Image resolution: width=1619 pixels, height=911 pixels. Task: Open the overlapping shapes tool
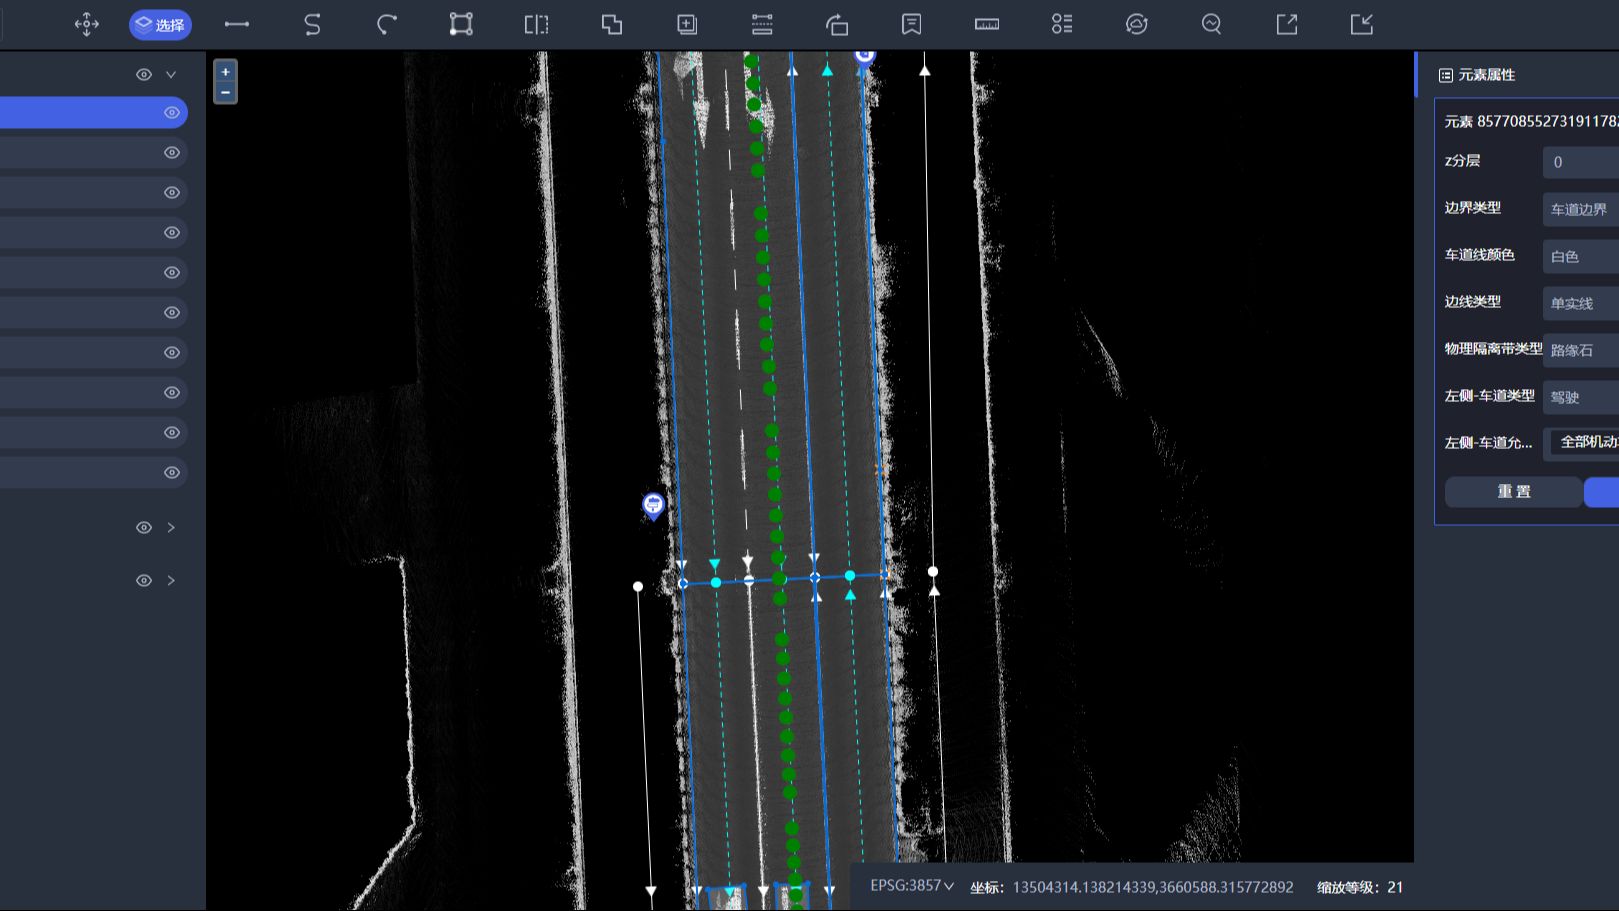coord(612,25)
